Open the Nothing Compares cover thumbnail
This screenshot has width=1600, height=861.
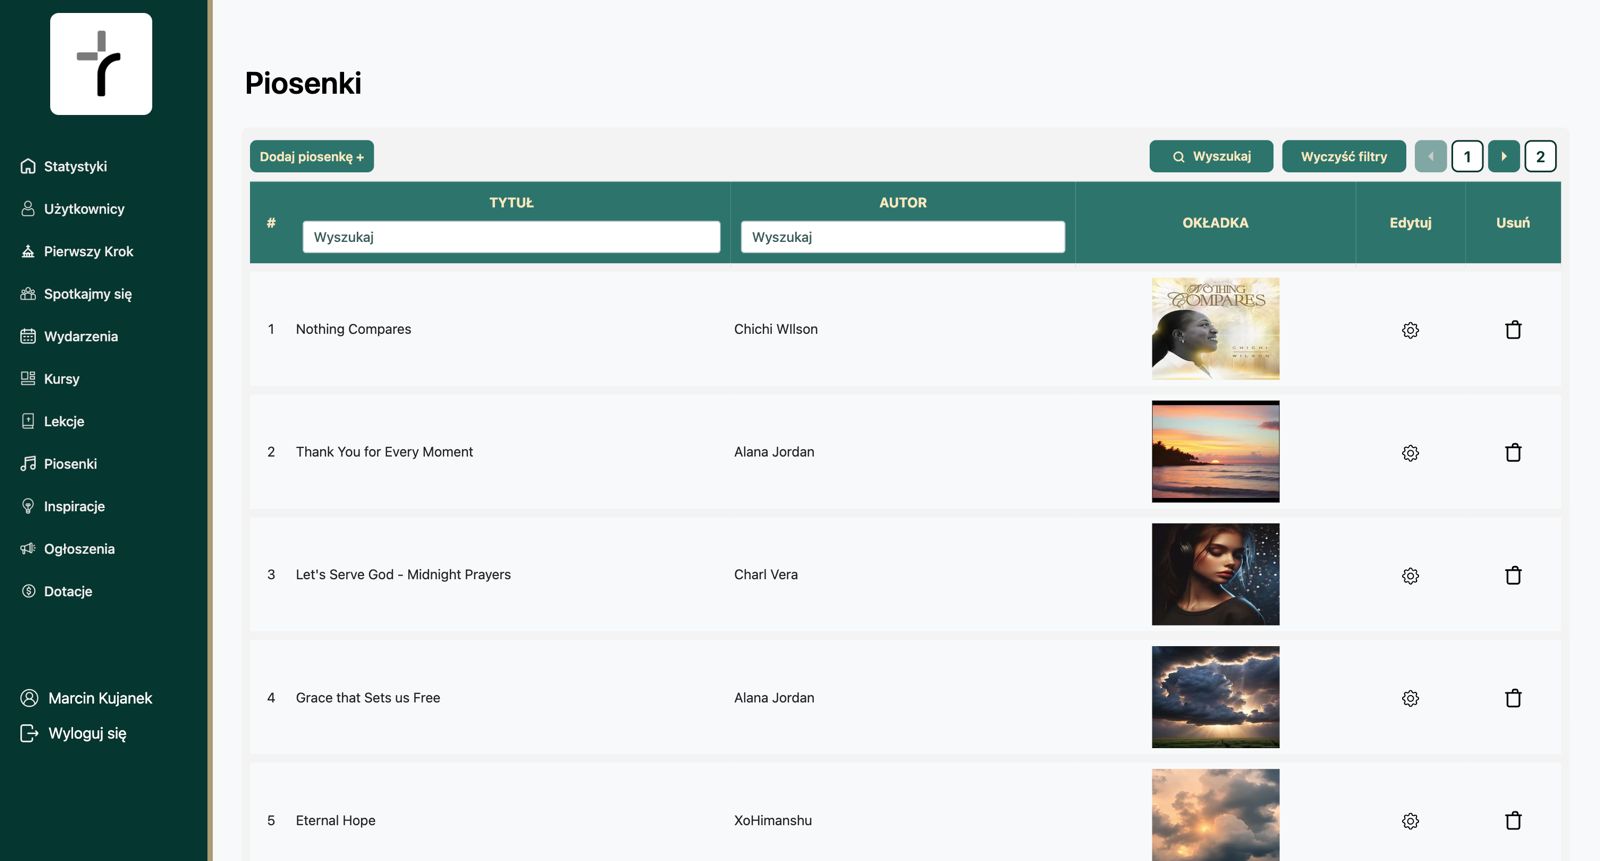pos(1215,329)
